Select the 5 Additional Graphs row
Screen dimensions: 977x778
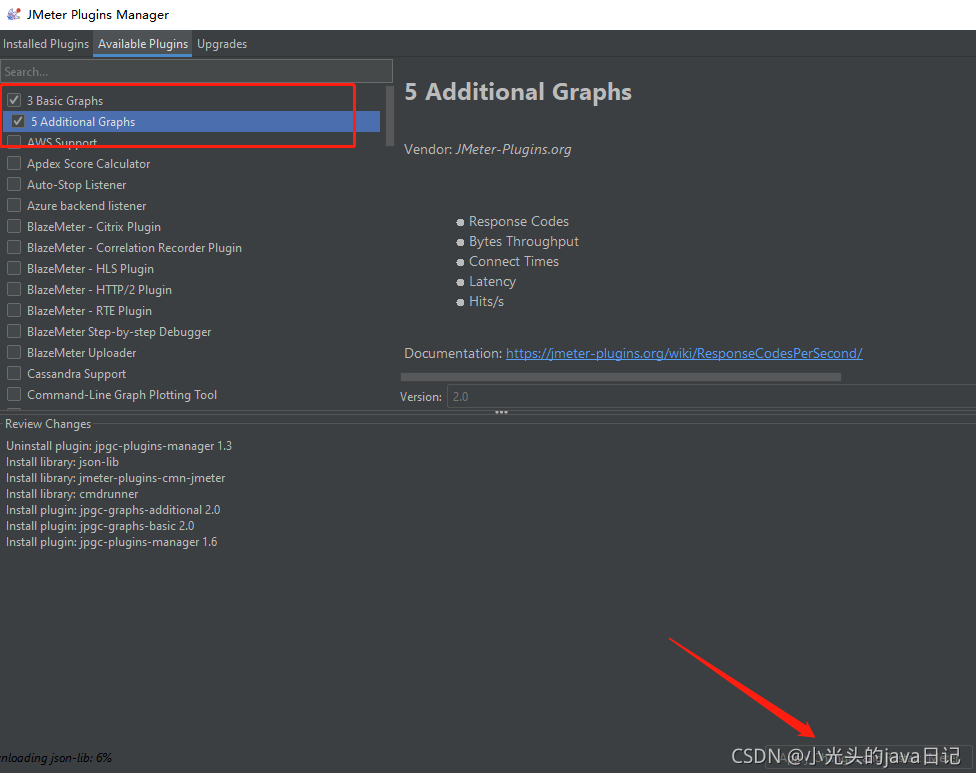(x=191, y=121)
